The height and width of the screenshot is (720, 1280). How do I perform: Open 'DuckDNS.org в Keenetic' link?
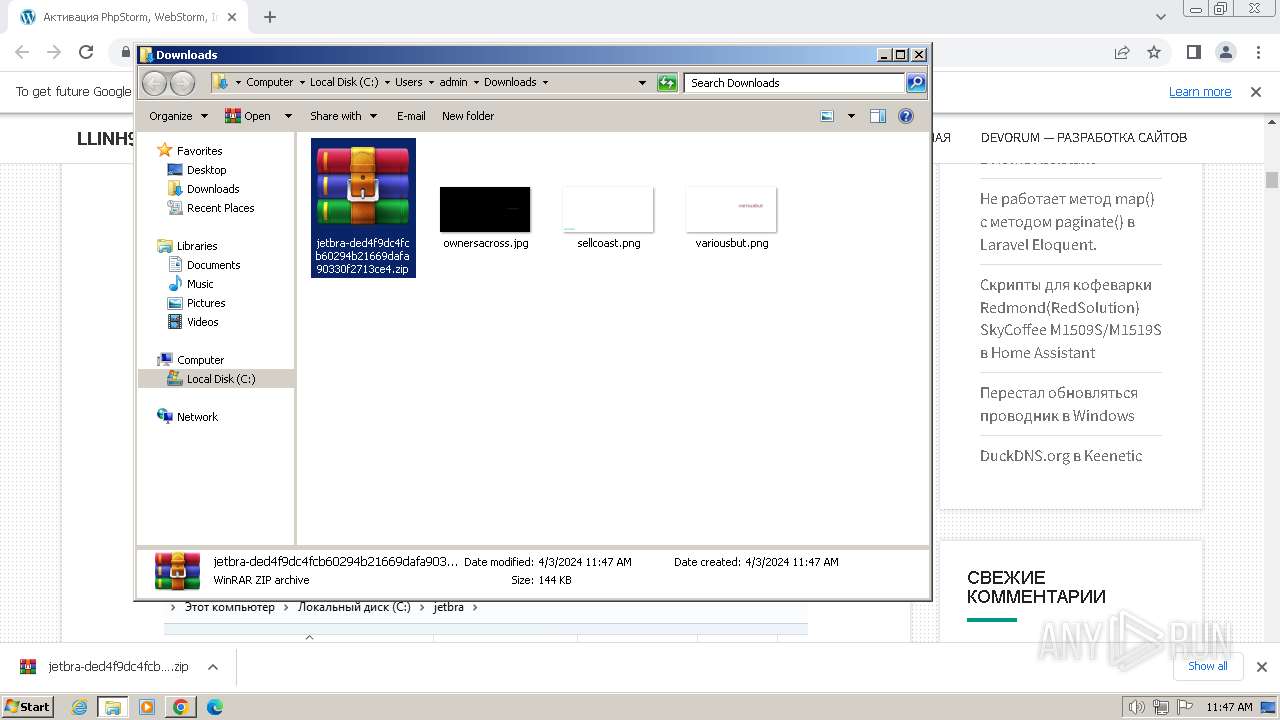[1061, 456]
